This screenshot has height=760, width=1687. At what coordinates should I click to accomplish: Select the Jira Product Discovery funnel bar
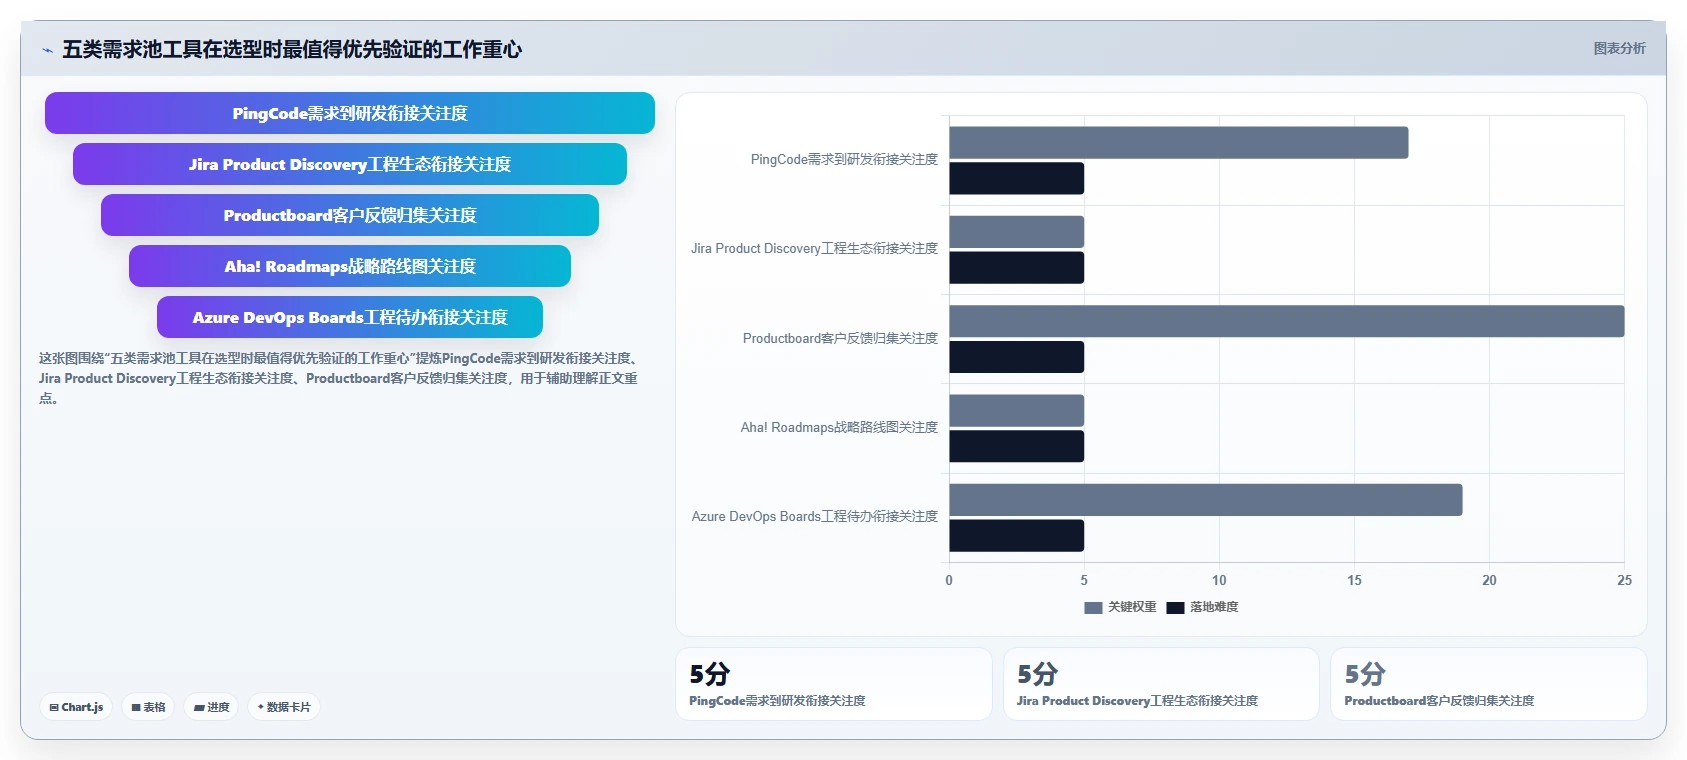350,164
